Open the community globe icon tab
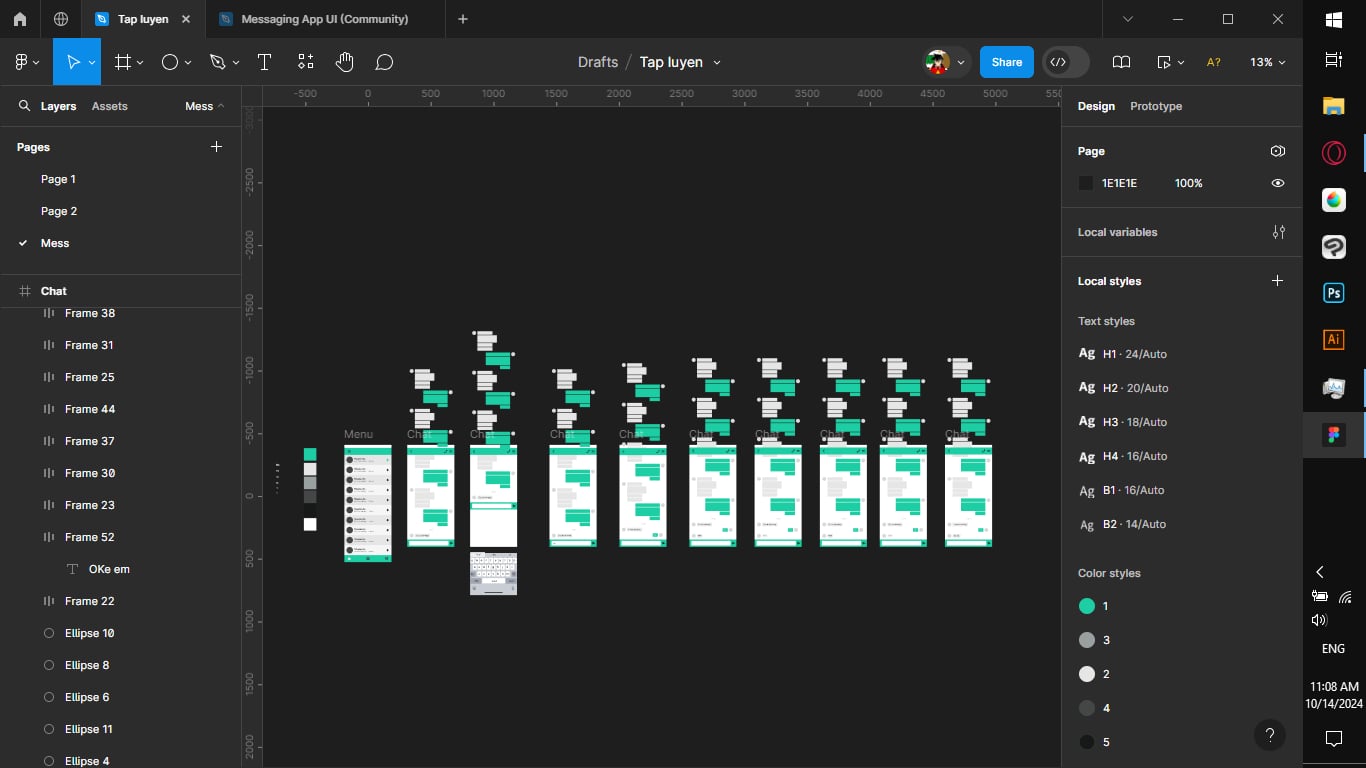Viewport: 1366px width, 768px height. tap(61, 19)
